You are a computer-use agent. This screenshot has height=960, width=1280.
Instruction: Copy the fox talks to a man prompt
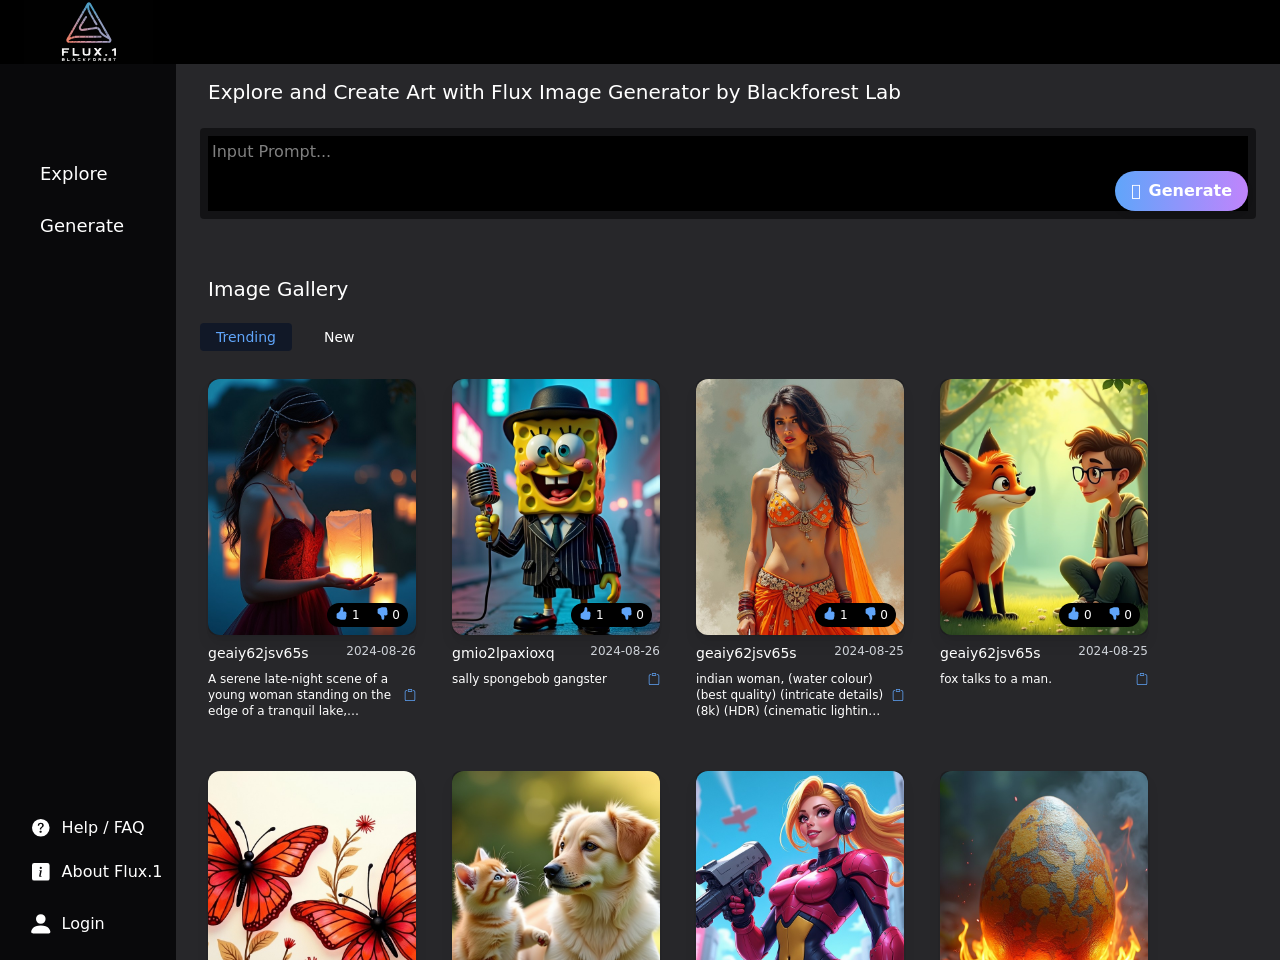point(1142,679)
